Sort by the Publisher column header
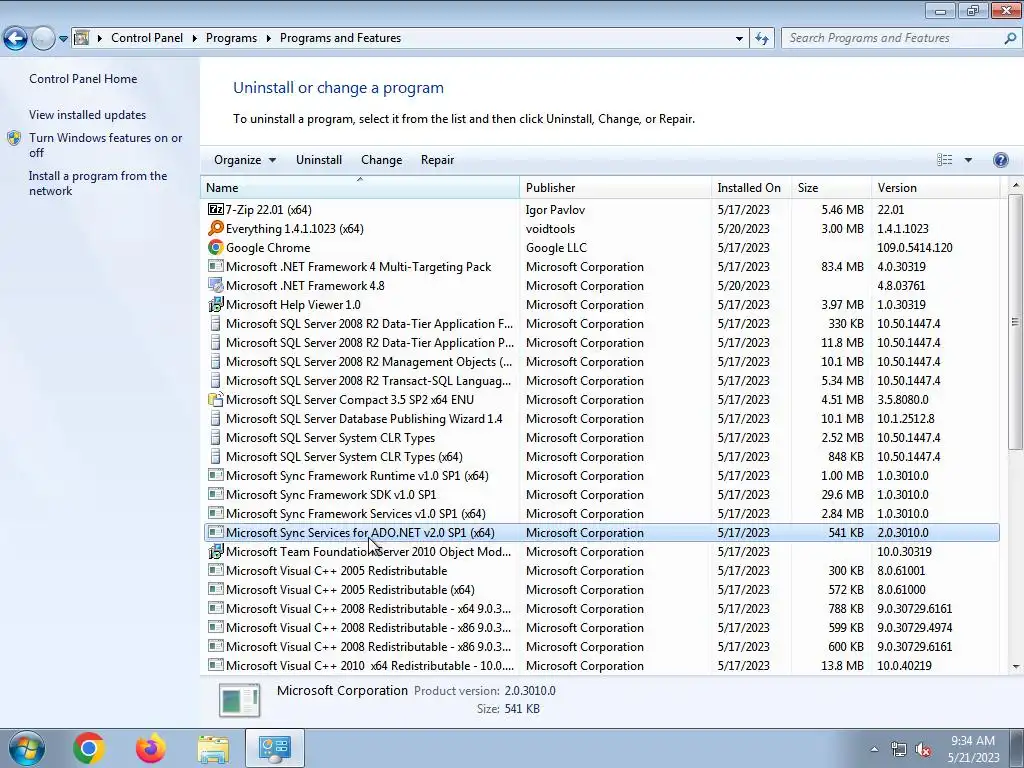Image resolution: width=1024 pixels, height=768 pixels. coord(616,187)
